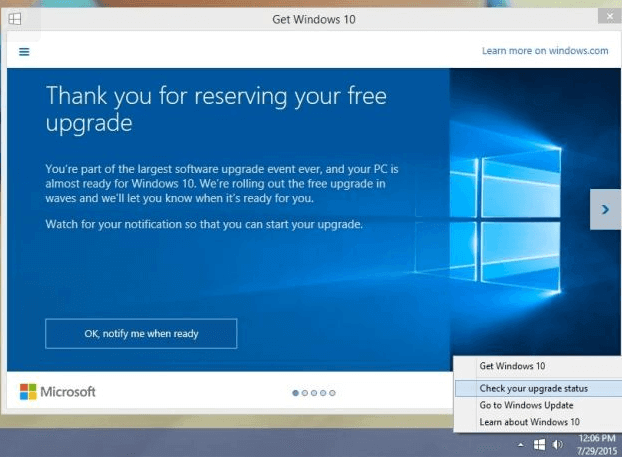Click the Microsoft logo at bottom left
622x457 pixels.
click(x=57, y=391)
